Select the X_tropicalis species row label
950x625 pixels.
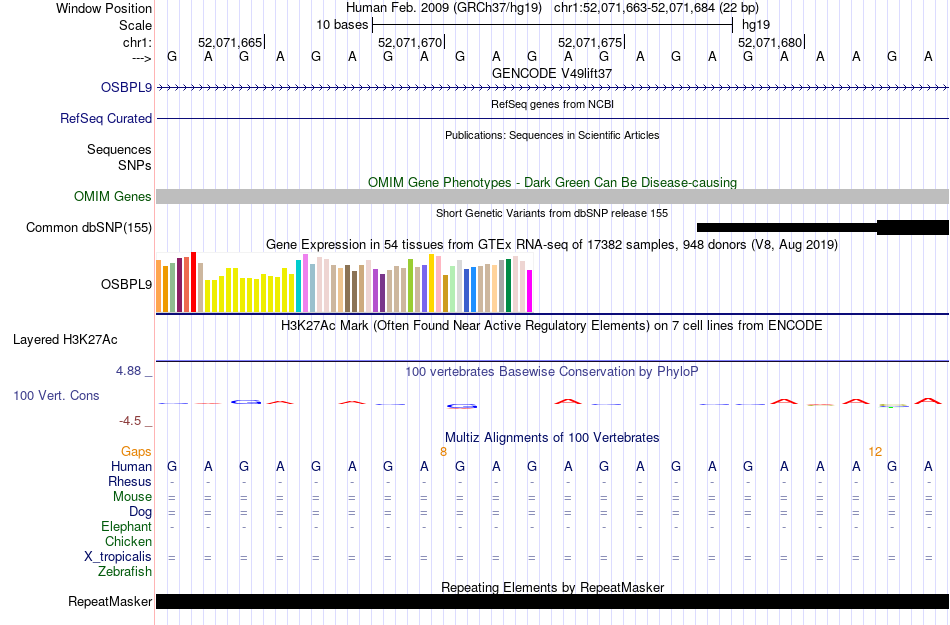point(118,557)
